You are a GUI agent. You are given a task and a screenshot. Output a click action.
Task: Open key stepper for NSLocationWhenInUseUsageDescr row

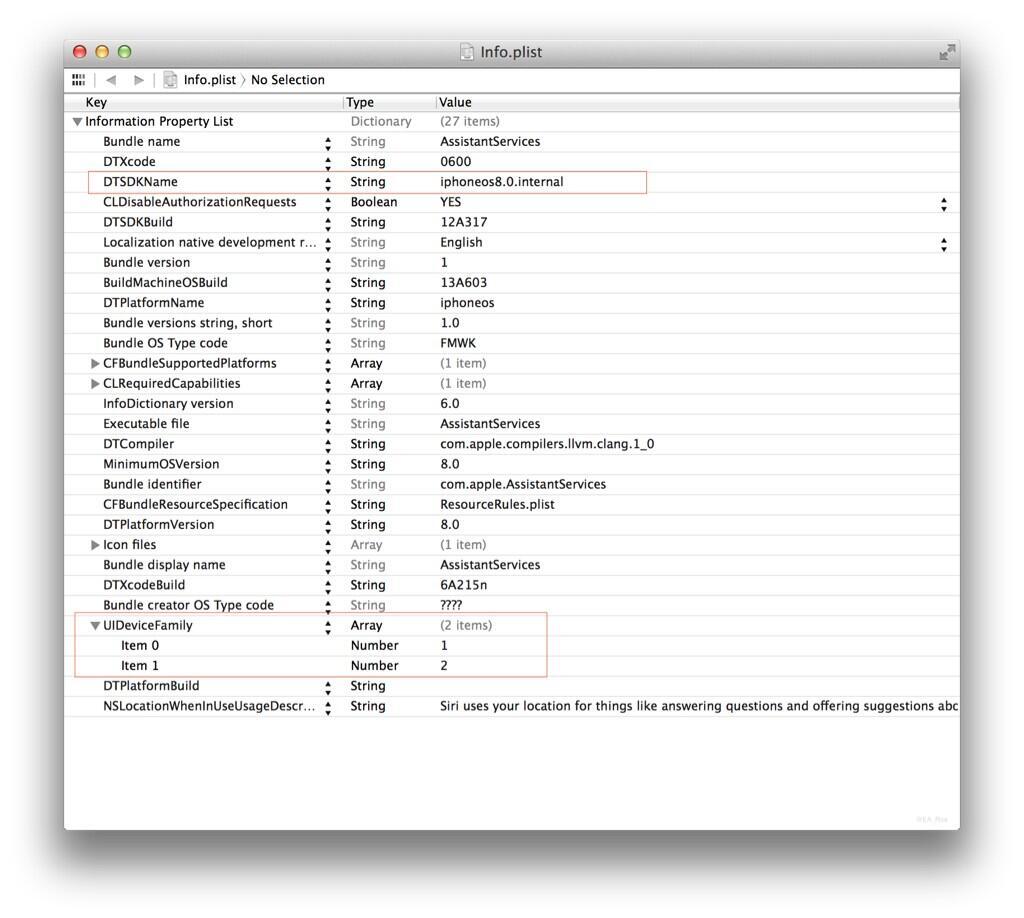pyautogui.click(x=328, y=708)
